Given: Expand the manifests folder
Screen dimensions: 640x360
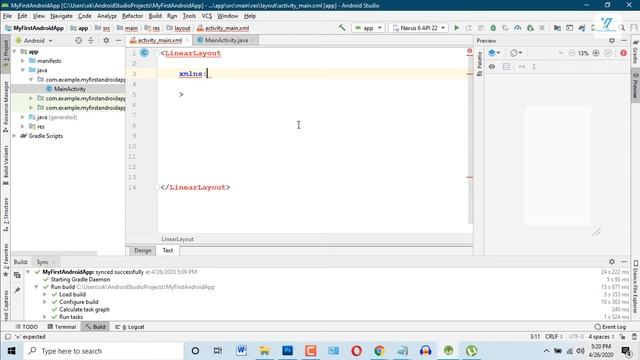Looking at the screenshot, I should pyautogui.click(x=23, y=61).
